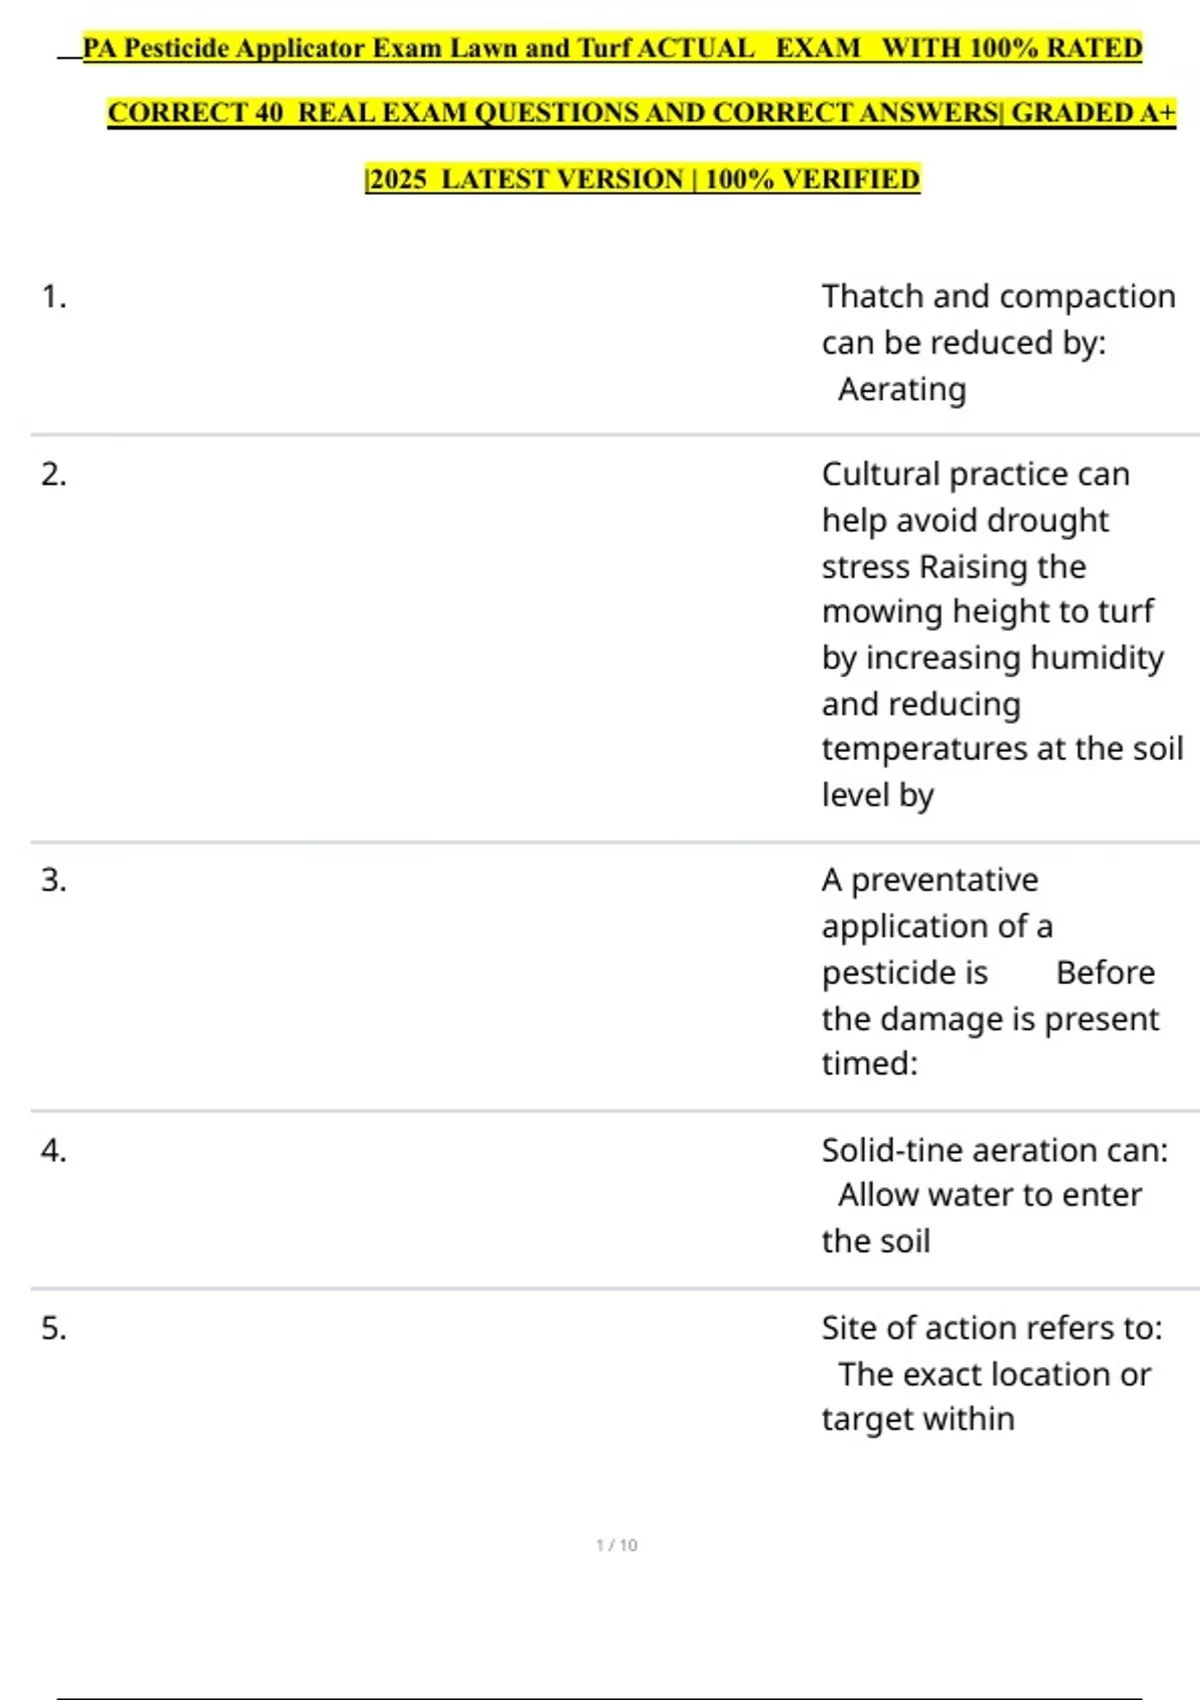
Task: Click the "1 / 10" page indicator
Action: (616, 1545)
